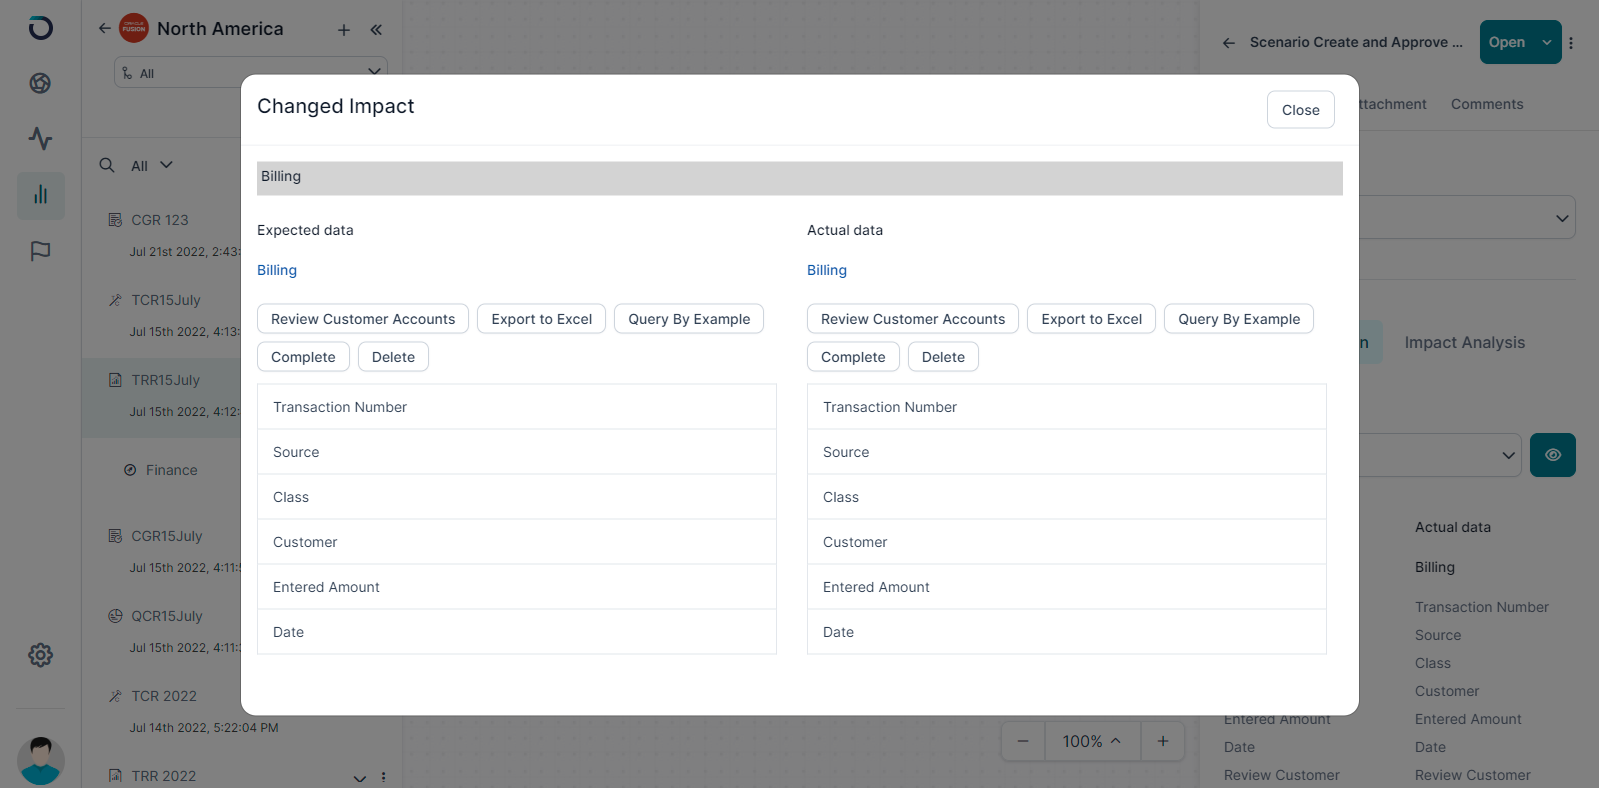Open the aperture-style sidebar icon
Viewport: 1599px width, 788px height.
40,83
